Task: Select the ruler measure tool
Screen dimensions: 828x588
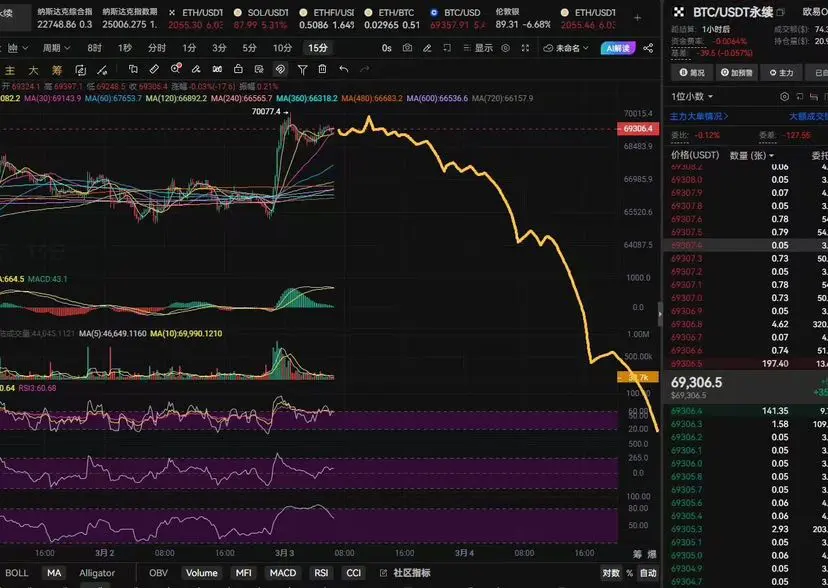Action: [x=154, y=69]
